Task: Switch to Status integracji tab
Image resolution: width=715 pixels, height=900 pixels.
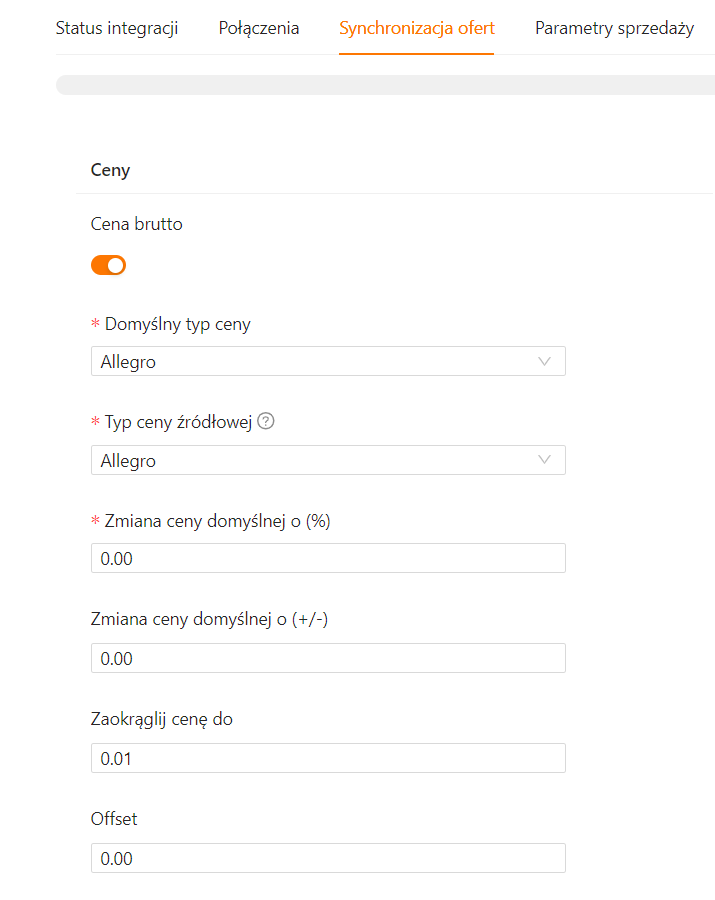Action: 117,28
